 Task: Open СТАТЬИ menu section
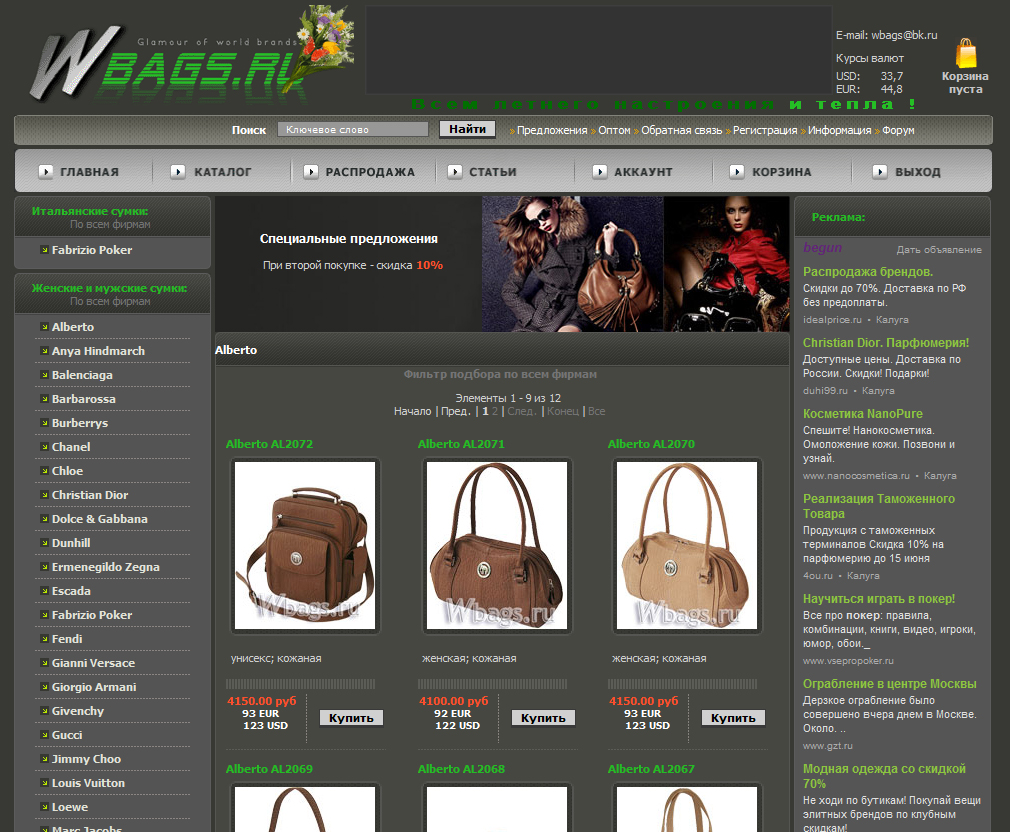493,172
